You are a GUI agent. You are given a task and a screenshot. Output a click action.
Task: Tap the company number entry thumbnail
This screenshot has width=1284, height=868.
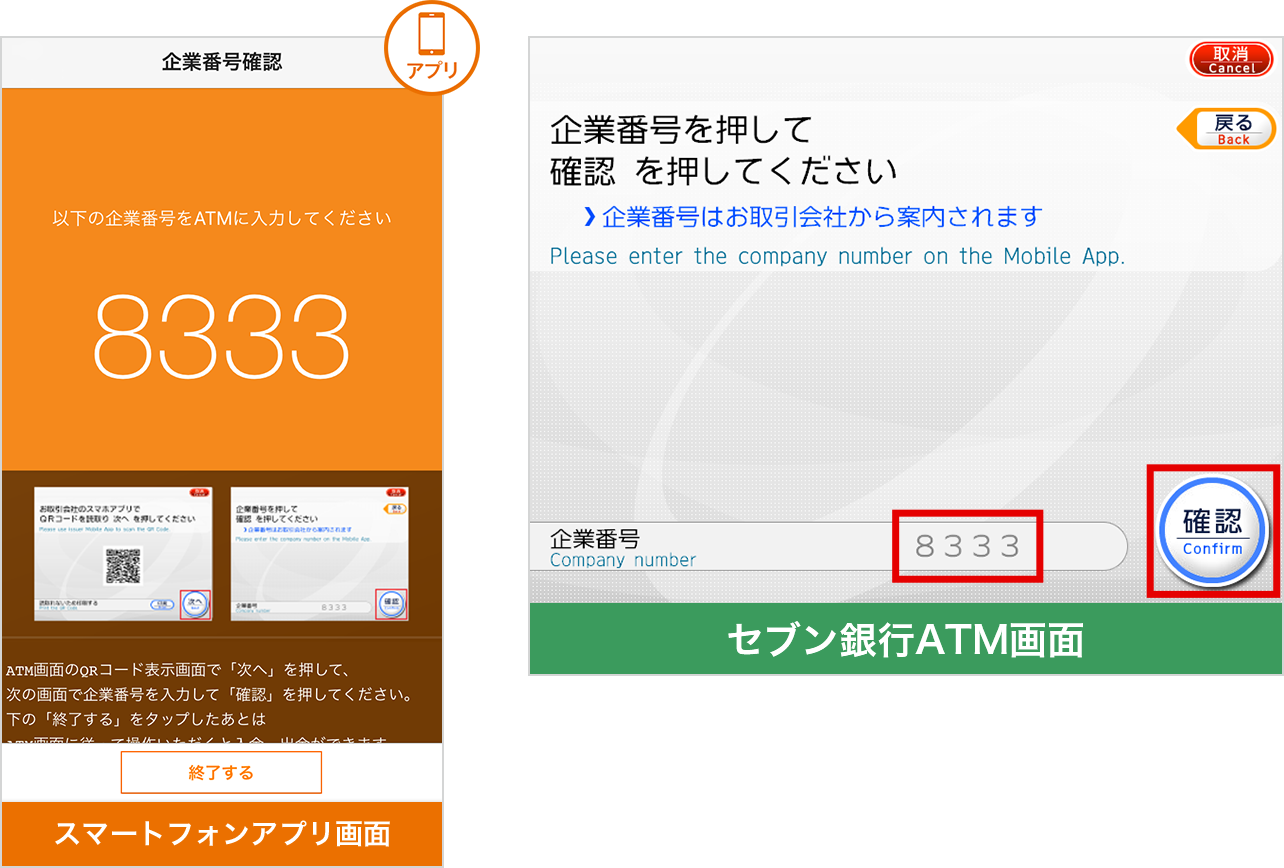click(x=304, y=555)
